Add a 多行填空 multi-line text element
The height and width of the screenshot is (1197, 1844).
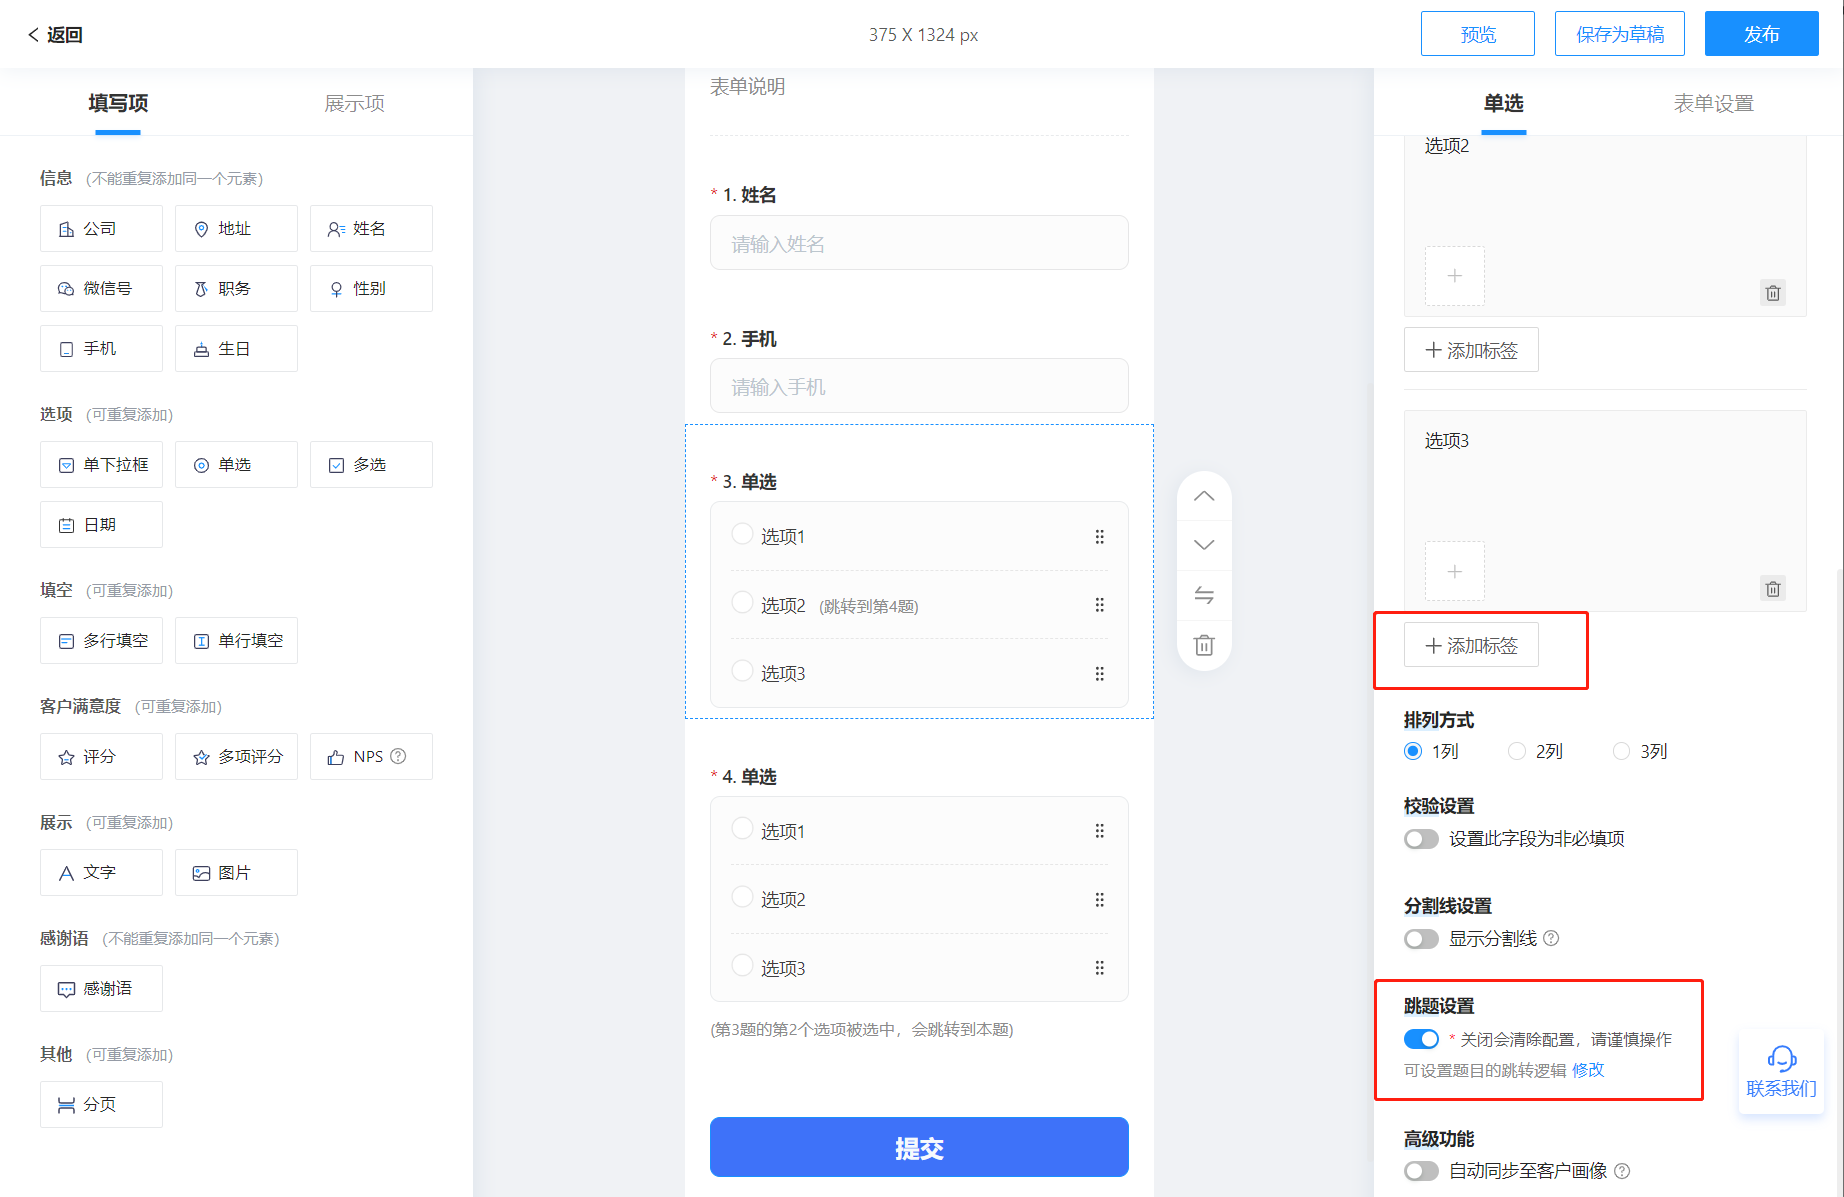(101, 641)
